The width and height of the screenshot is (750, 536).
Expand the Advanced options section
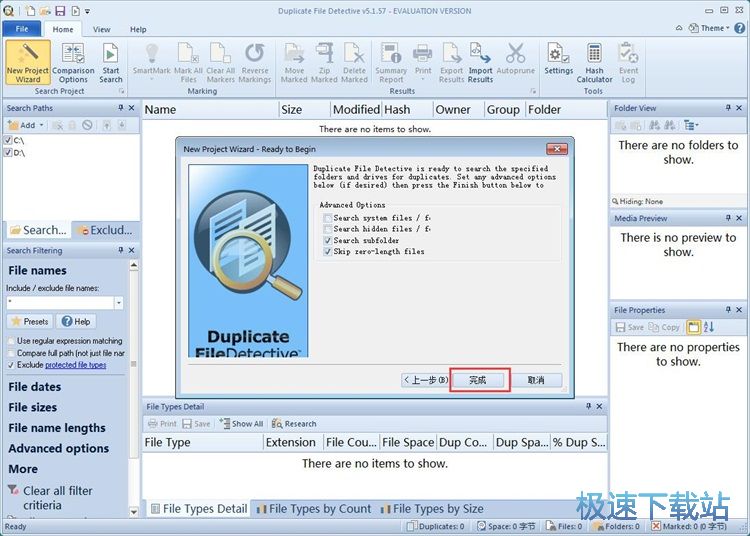58,448
